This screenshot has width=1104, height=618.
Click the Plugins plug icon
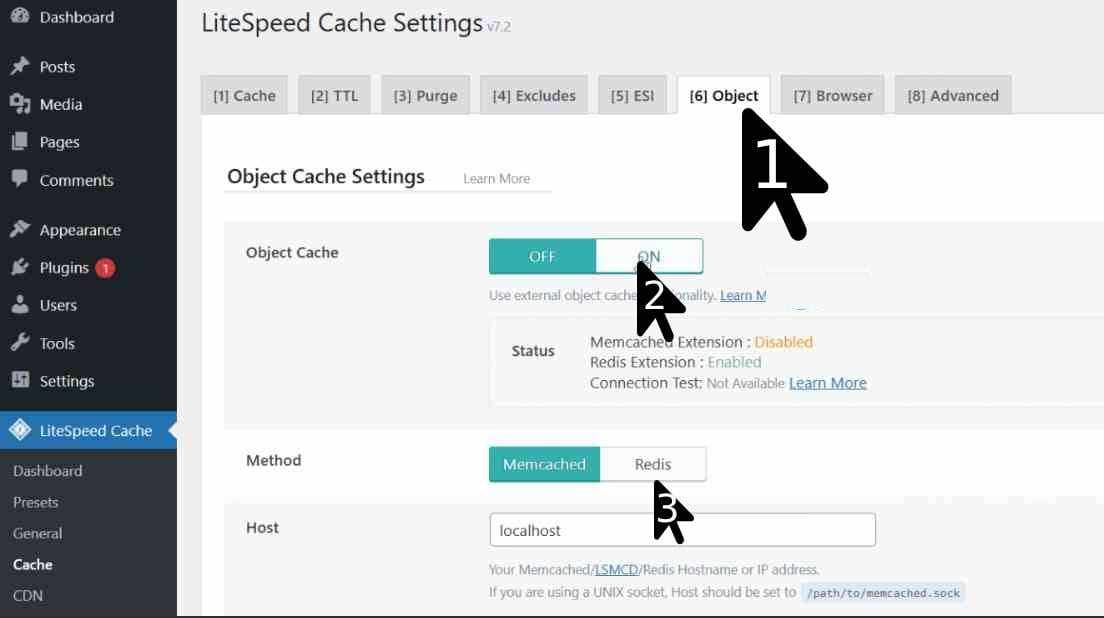click(19, 268)
